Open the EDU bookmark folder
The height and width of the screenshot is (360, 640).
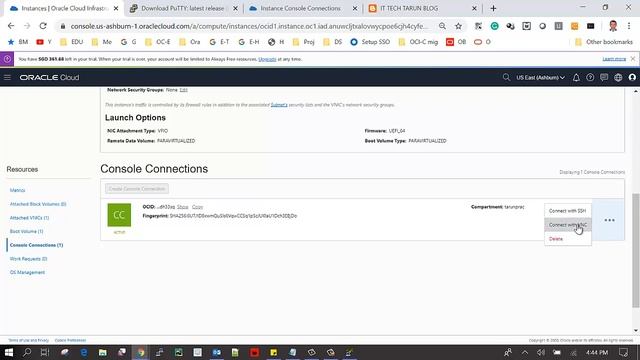71,42
